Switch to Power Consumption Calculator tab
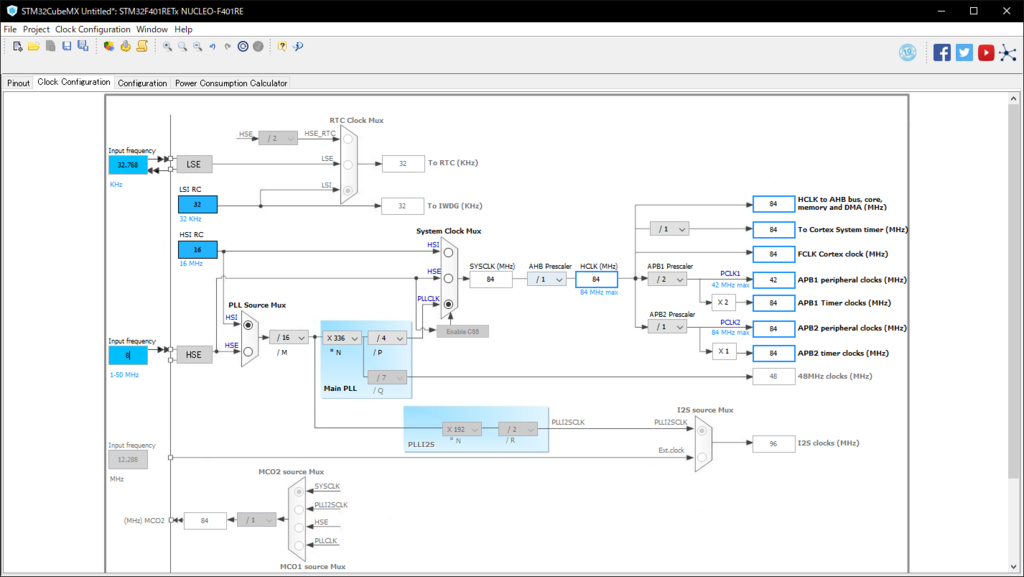Screen dimensions: 1024x577 231,83
